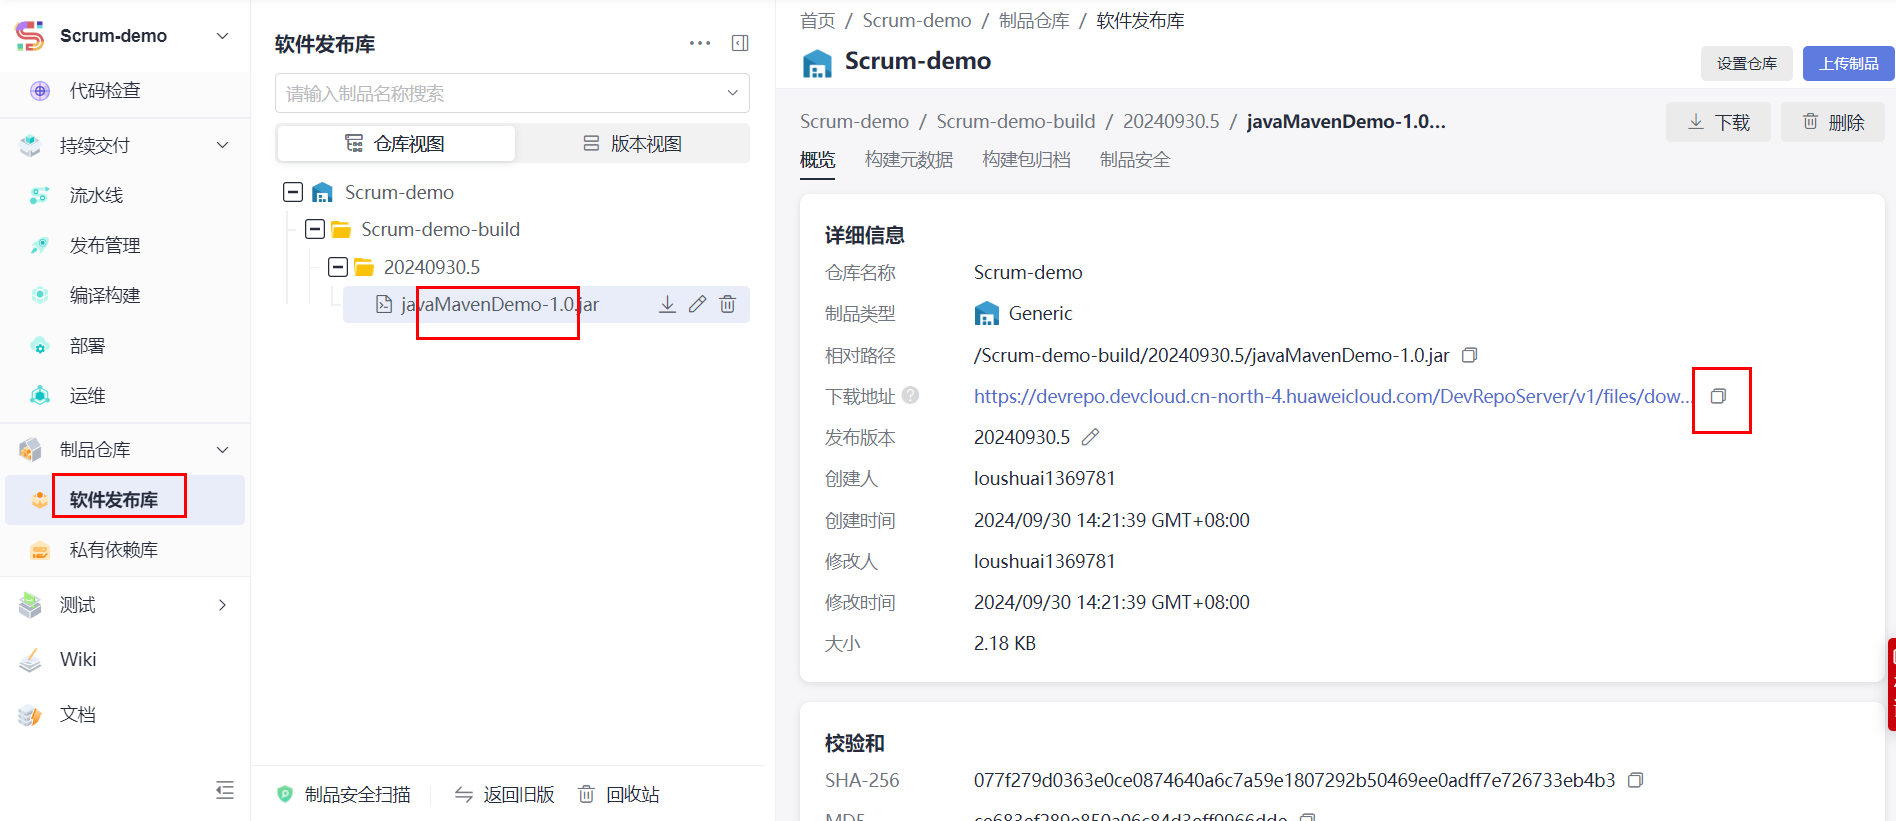Image resolution: width=1896 pixels, height=821 pixels.
Task: Click the 上传制品 upload artifact button
Action: pos(1849,63)
